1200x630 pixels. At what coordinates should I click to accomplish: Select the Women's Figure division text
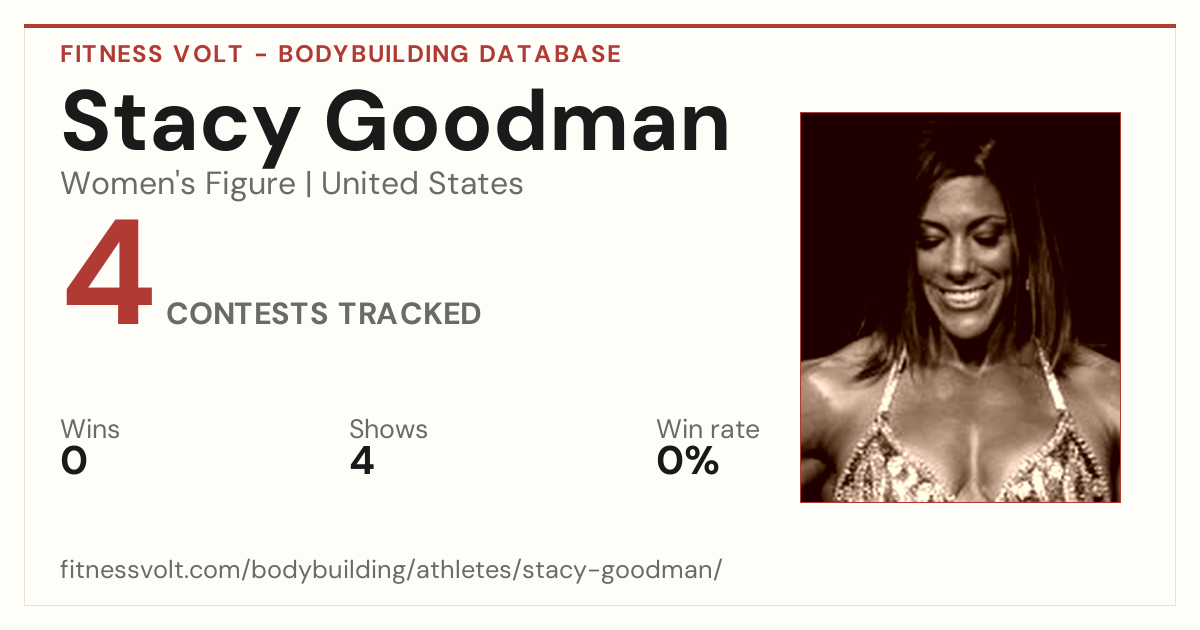[x=178, y=184]
